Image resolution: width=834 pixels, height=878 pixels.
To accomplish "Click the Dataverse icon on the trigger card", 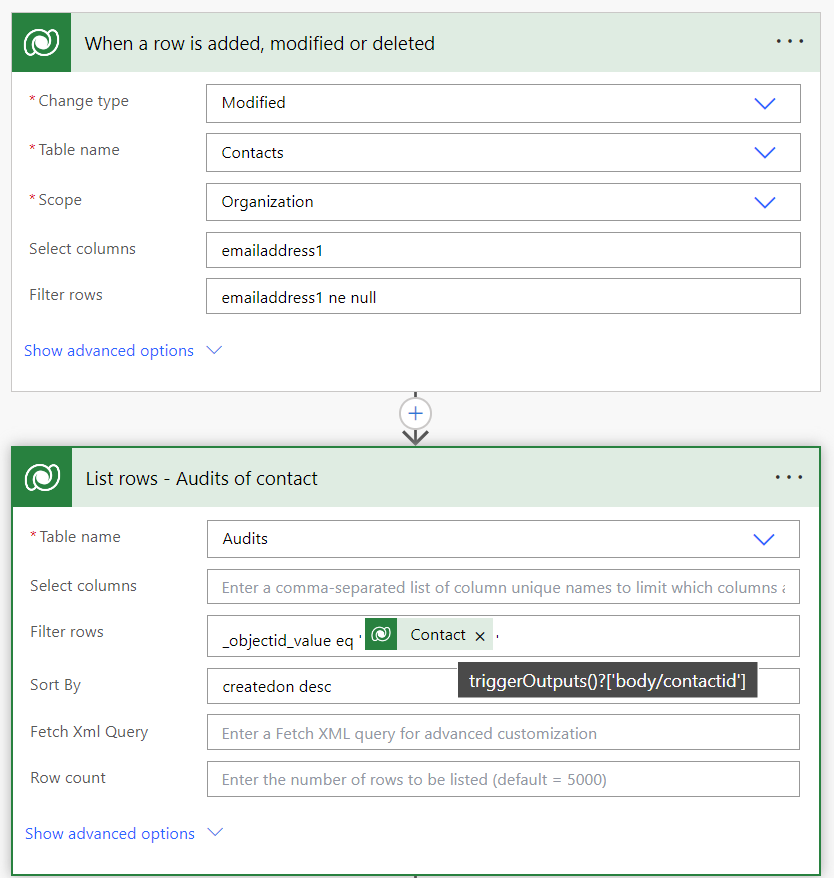I will click(x=41, y=41).
